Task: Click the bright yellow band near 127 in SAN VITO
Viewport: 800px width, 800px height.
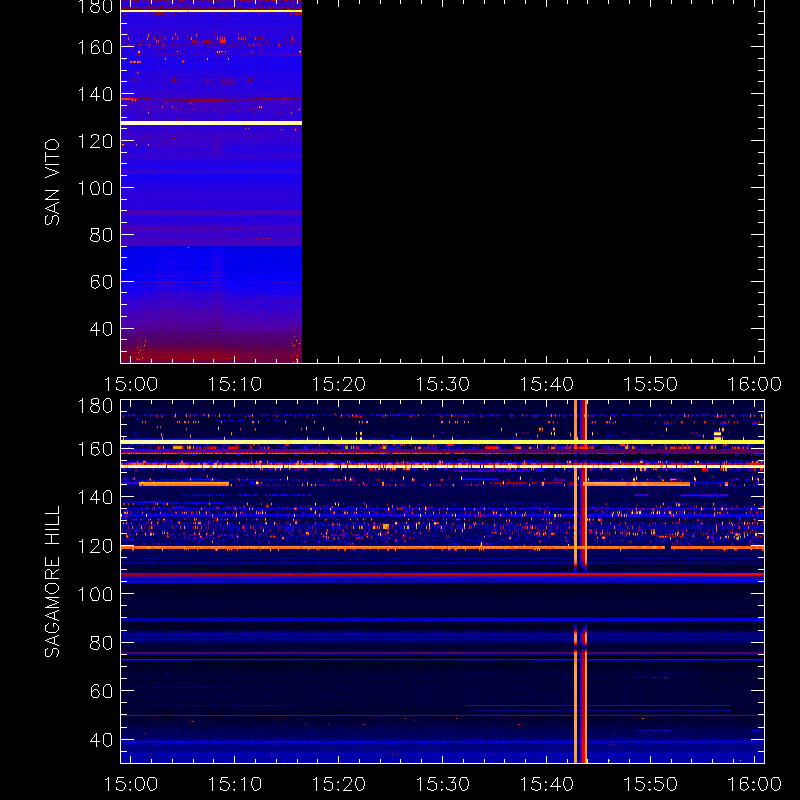Action: [211, 123]
